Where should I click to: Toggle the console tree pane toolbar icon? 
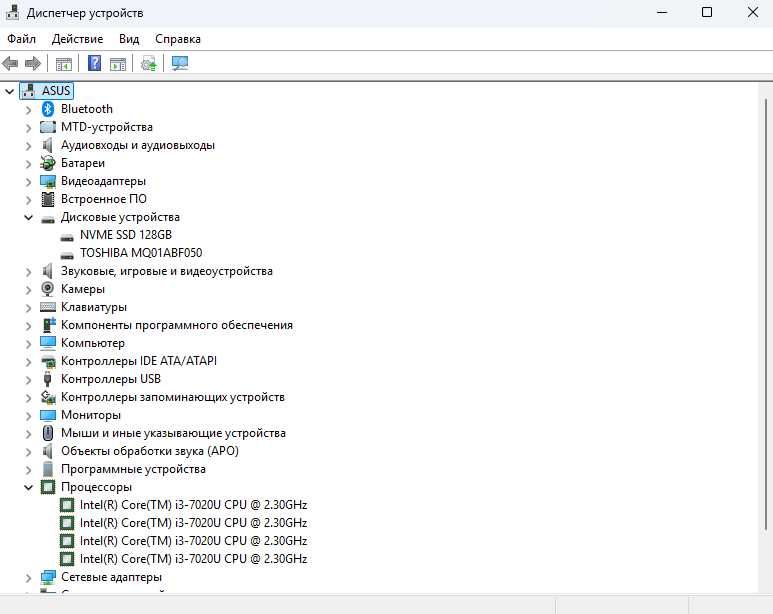(x=64, y=64)
